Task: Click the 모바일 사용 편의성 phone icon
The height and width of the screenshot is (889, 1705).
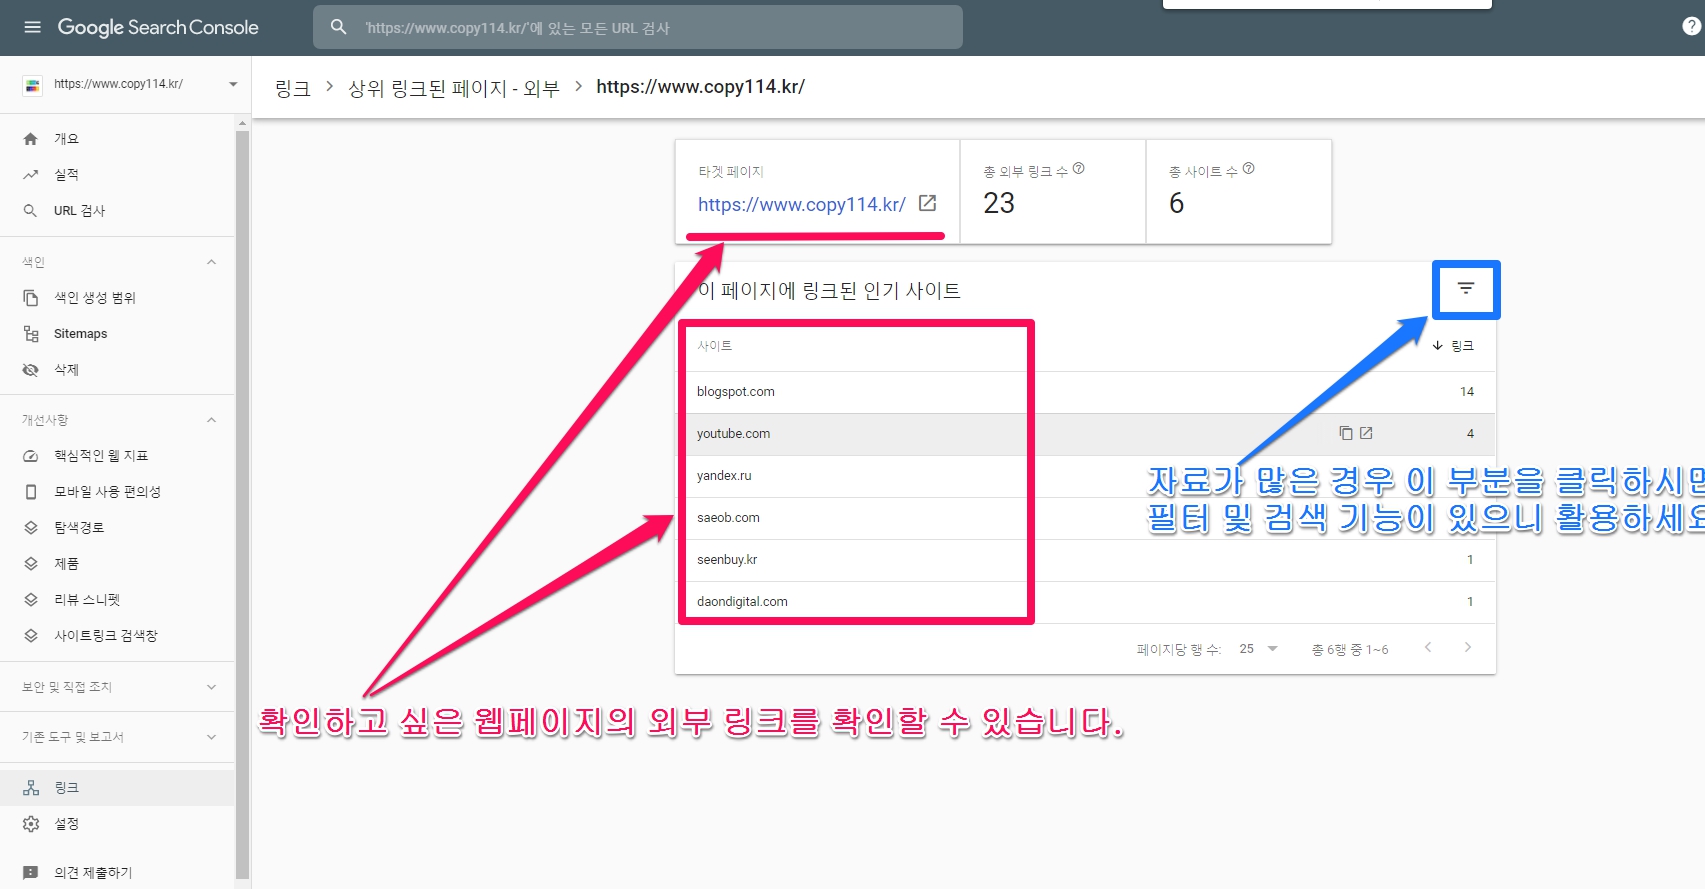Action: pyautogui.click(x=31, y=492)
